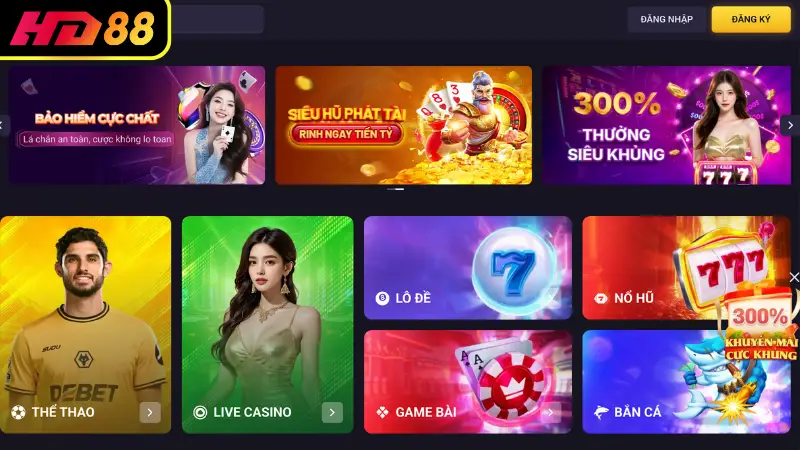Go to next banner slide arrow
This screenshot has width=800, height=450.
790,125
